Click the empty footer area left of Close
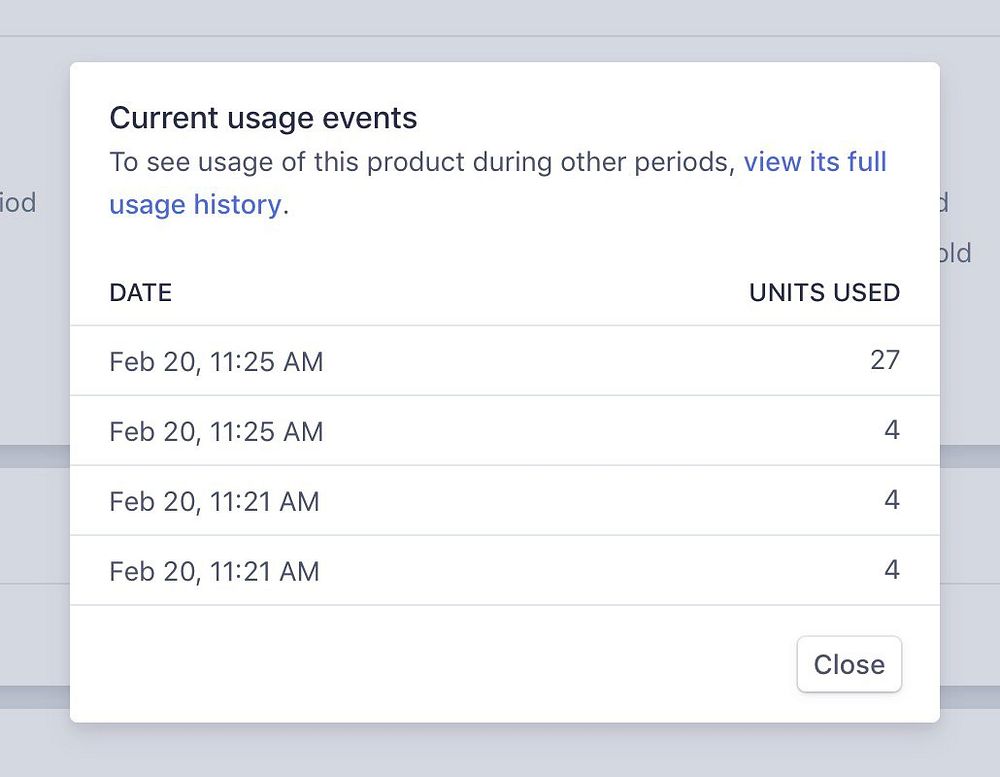The image size is (1000, 777). coord(430,664)
